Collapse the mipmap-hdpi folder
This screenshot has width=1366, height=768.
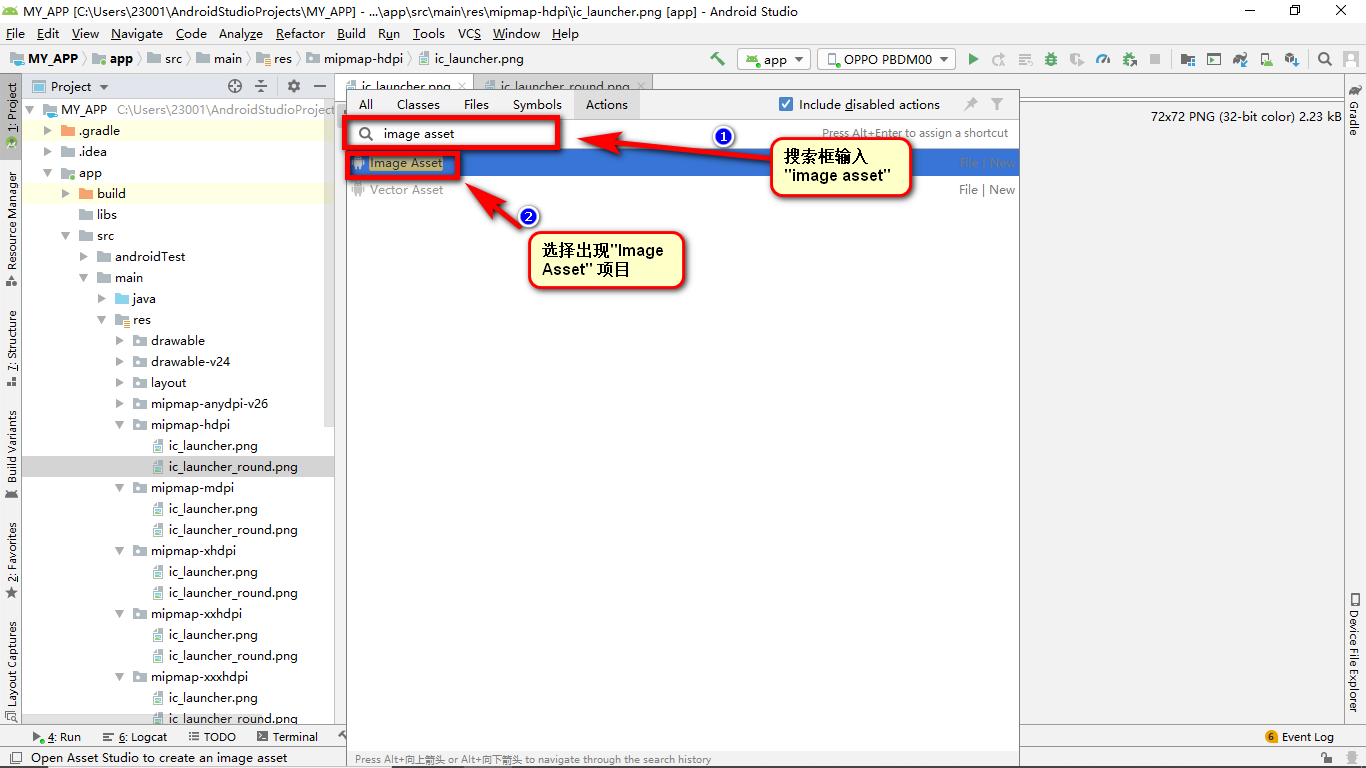[120, 425]
